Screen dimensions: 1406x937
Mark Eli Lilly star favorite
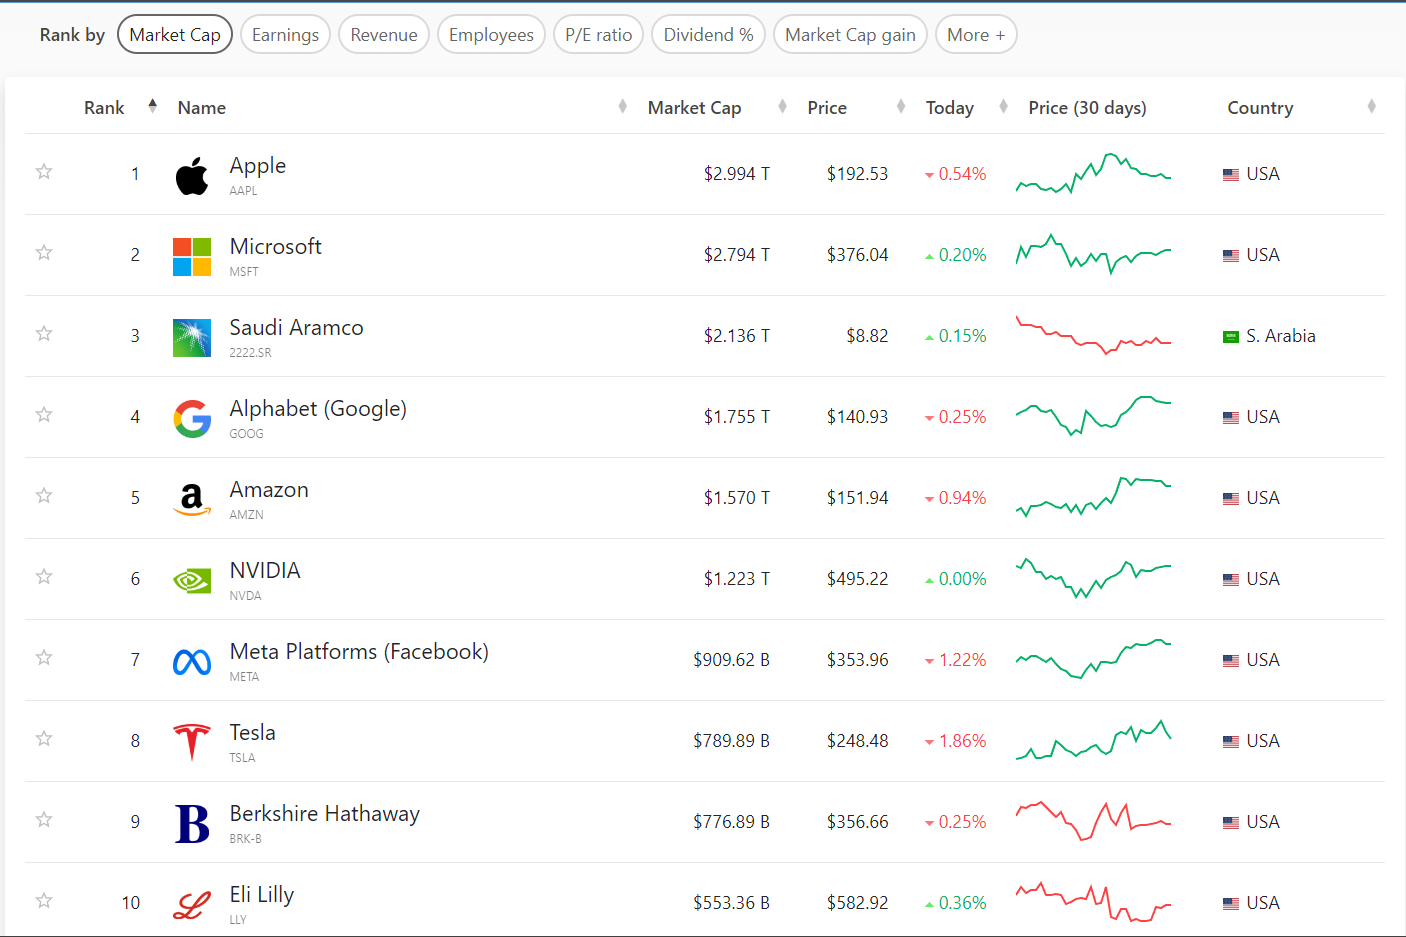44,901
